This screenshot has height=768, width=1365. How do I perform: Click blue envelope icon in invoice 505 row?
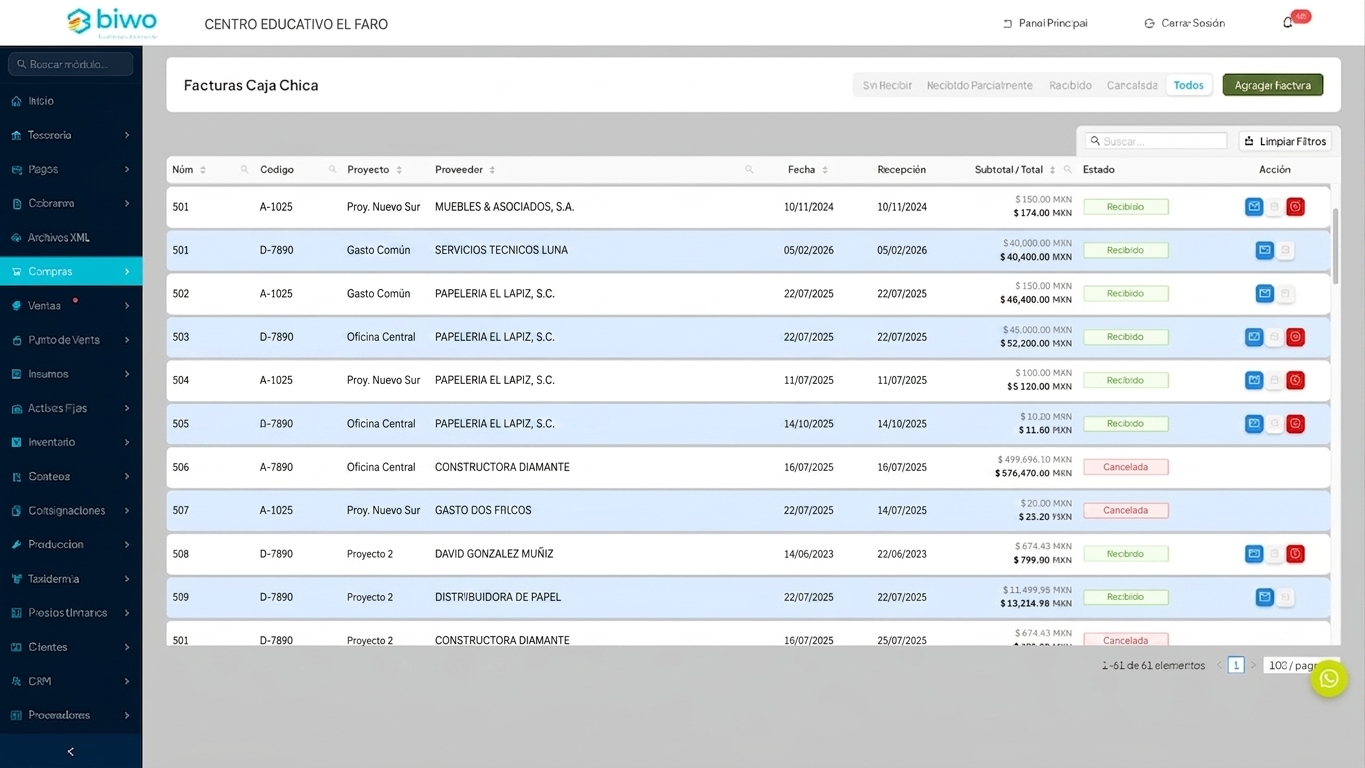tap(1254, 424)
